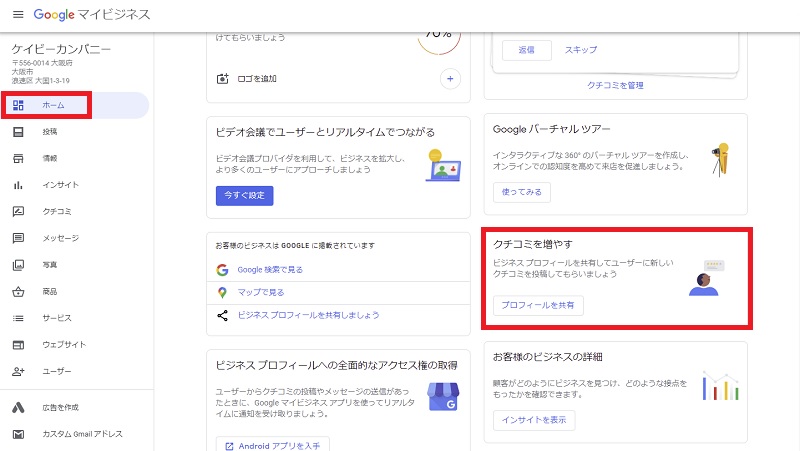Screen dimensions: 800x451
Task: Click the video meeting illustration
Action: coord(443,165)
